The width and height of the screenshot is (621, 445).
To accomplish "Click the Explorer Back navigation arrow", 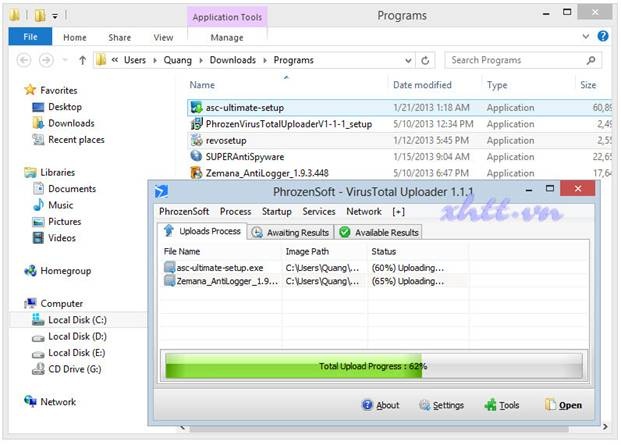I will (x=24, y=60).
